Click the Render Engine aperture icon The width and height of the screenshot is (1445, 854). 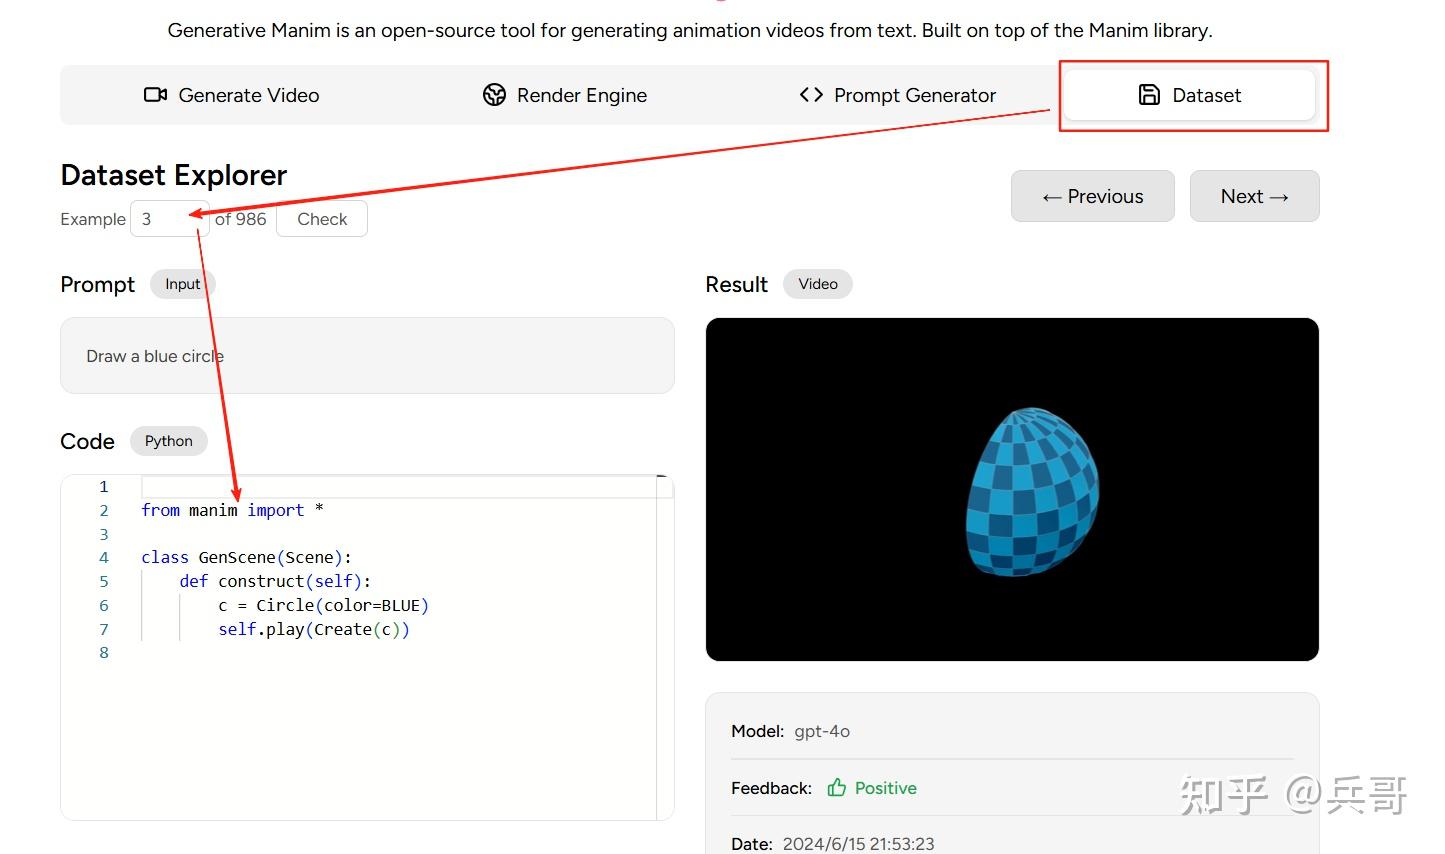(494, 95)
